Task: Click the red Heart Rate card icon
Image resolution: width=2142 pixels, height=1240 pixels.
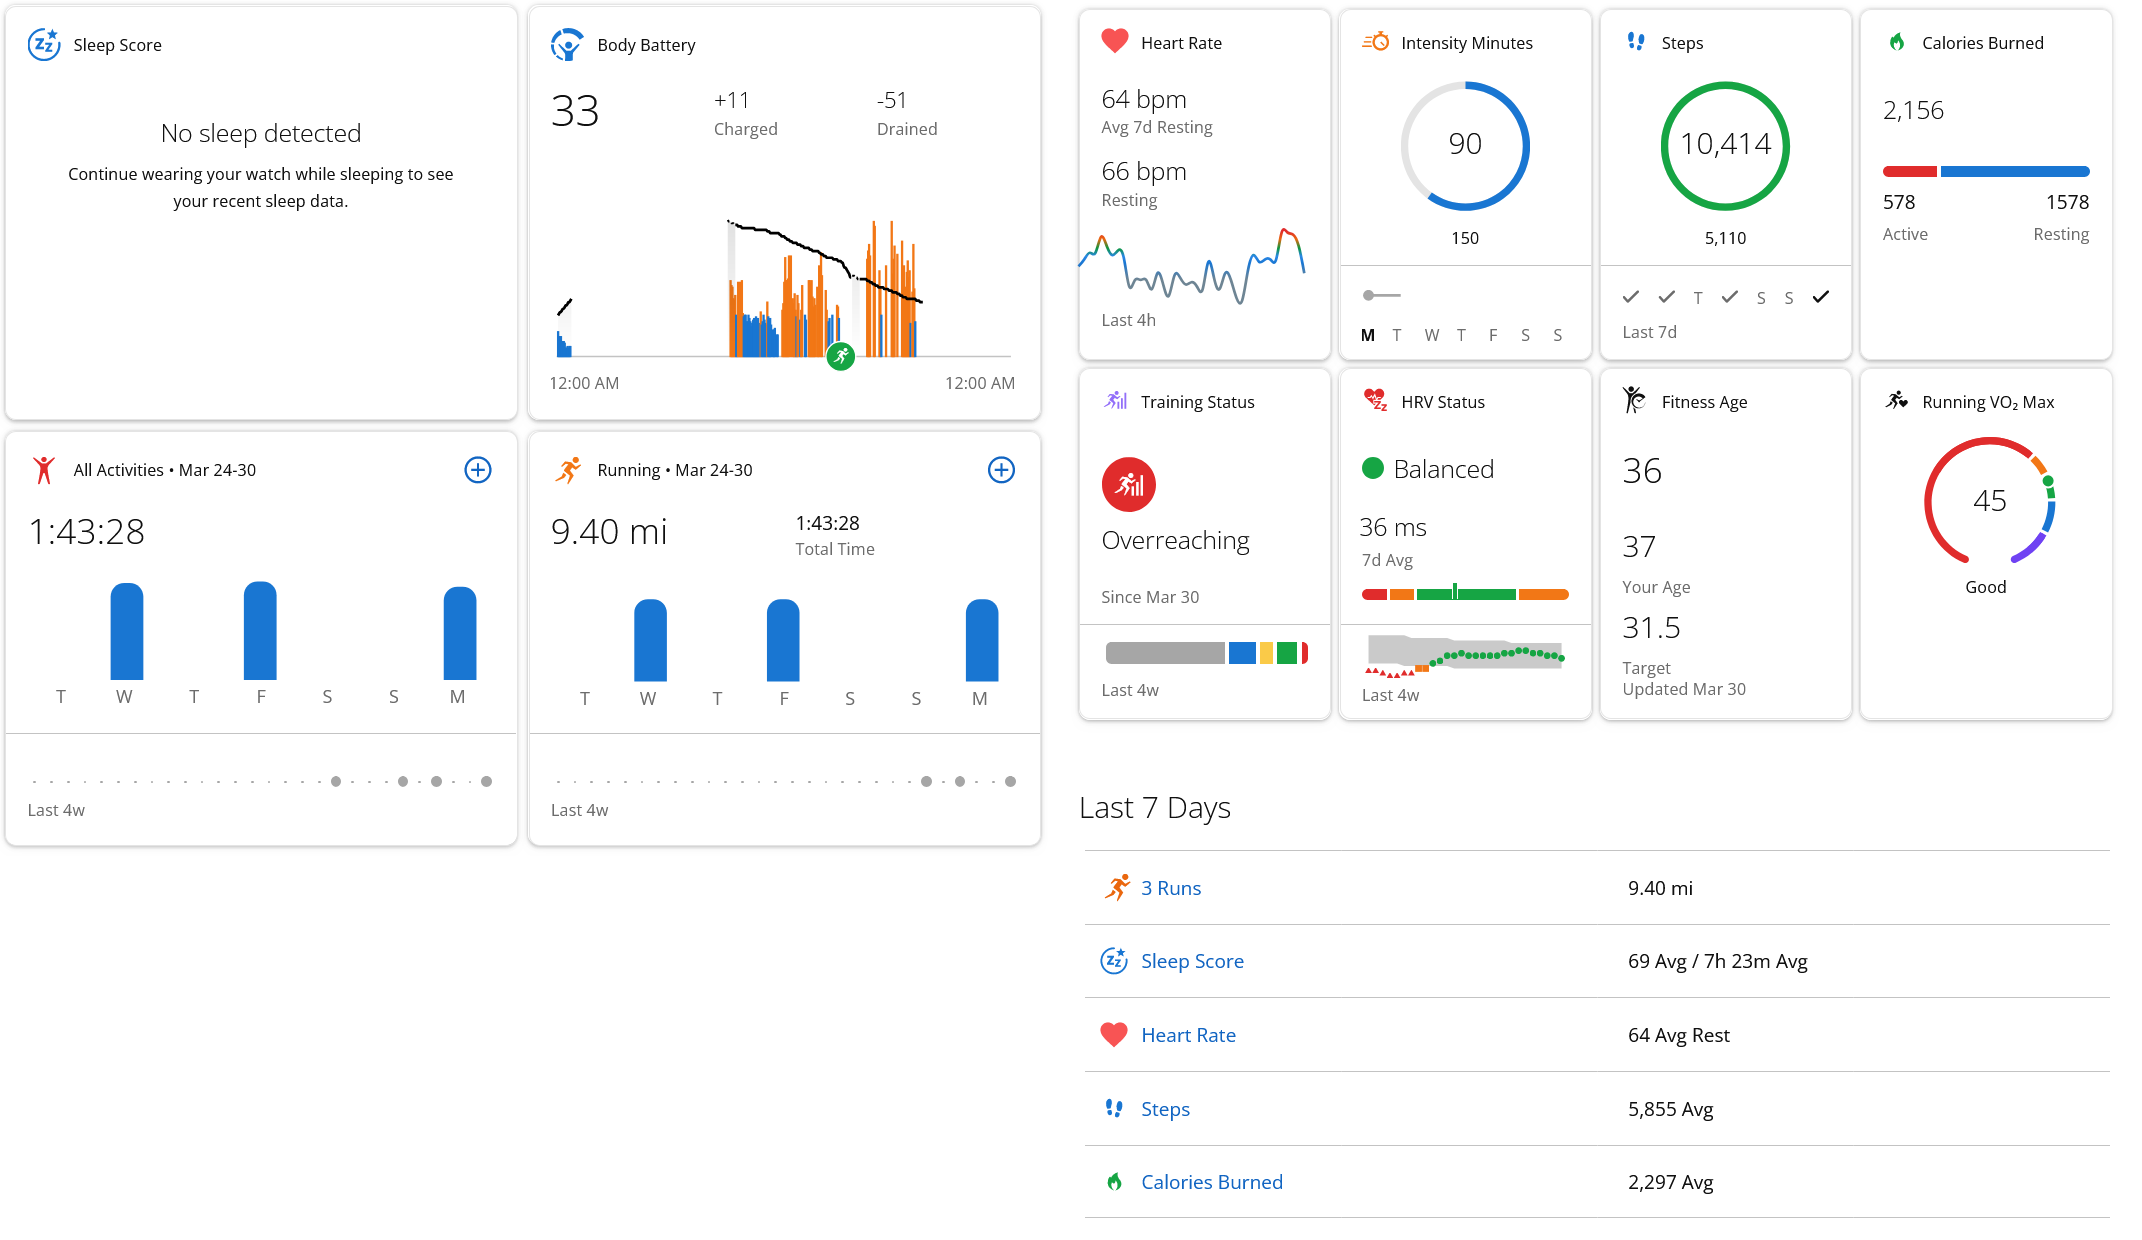Action: click(1114, 42)
